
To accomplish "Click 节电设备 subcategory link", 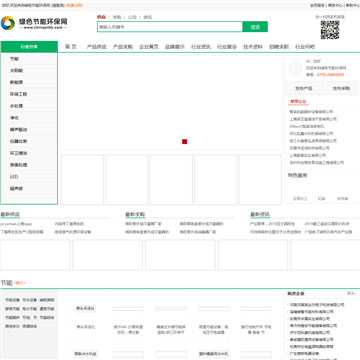I will [x=12, y=300].
